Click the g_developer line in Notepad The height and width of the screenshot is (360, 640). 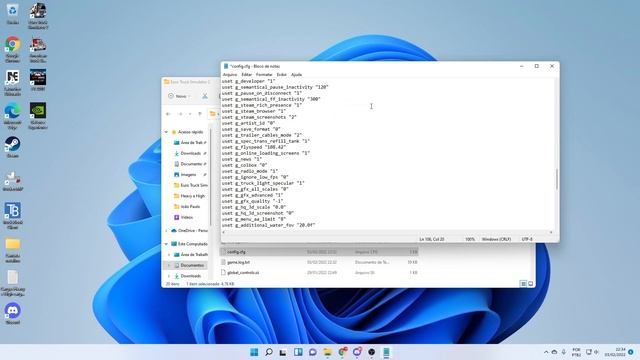(249, 81)
